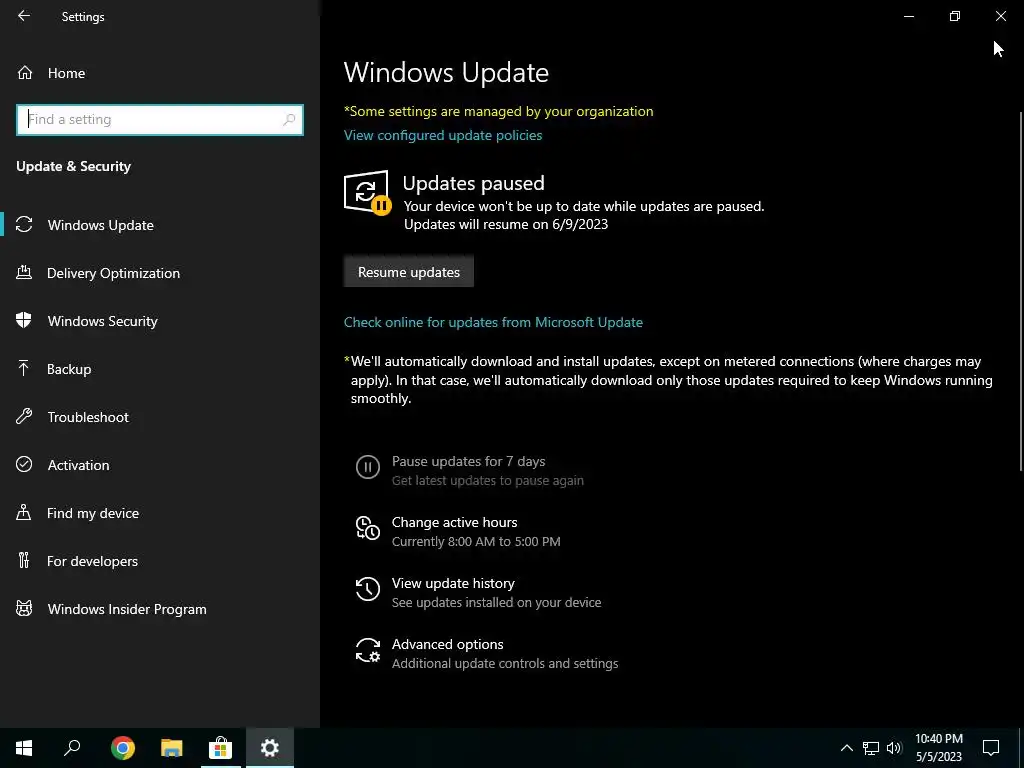The image size is (1024, 768).
Task: Open the network icon in system tray
Action: point(871,748)
